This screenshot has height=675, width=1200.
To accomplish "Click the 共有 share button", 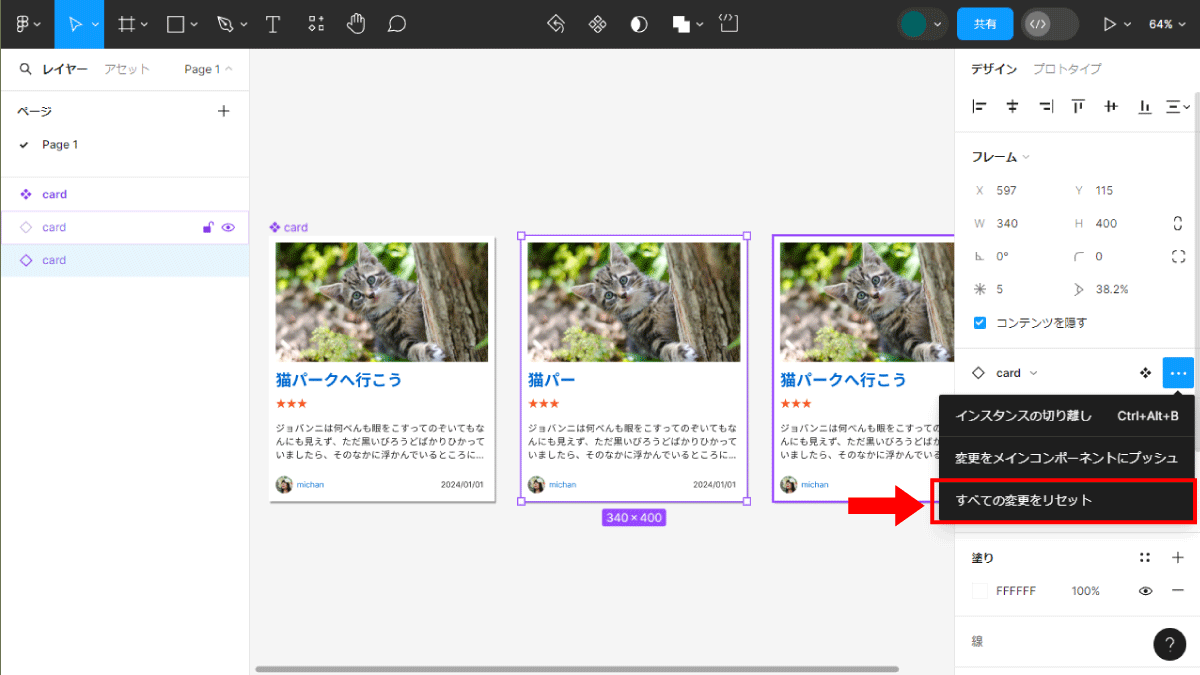I will pos(985,24).
